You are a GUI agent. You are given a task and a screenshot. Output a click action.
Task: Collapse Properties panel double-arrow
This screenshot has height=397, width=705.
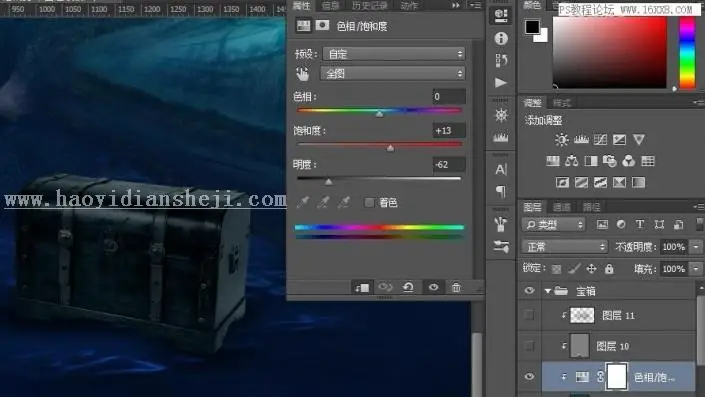click(x=455, y=5)
